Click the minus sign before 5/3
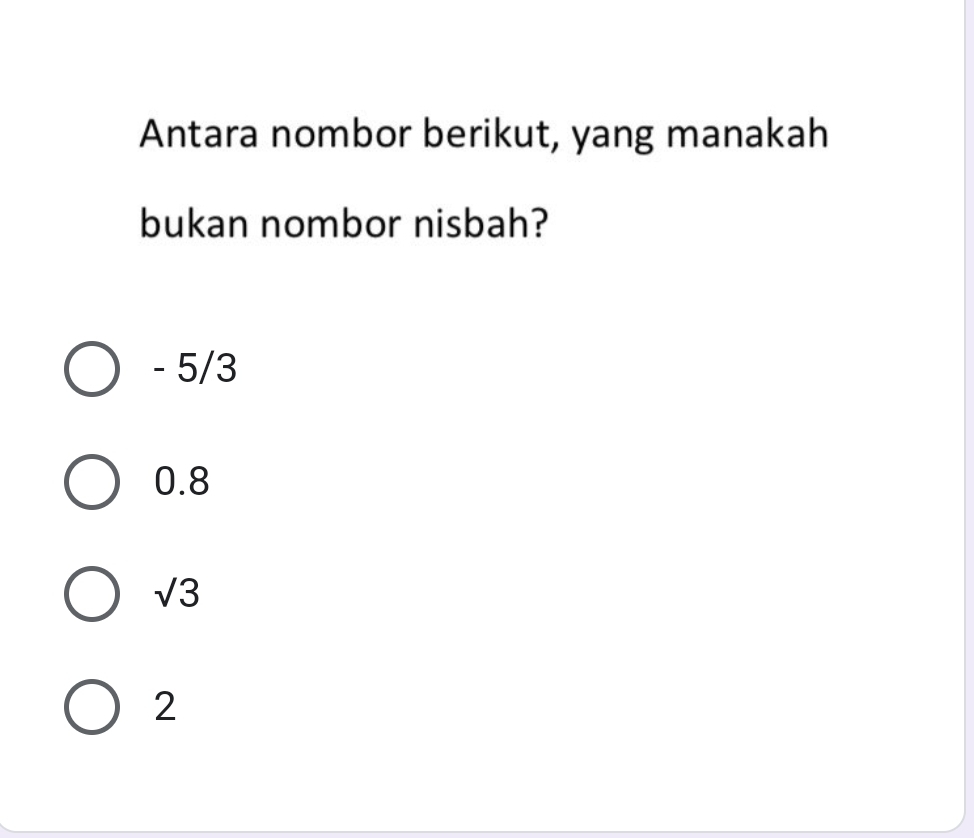The height and width of the screenshot is (838, 974). 160,372
